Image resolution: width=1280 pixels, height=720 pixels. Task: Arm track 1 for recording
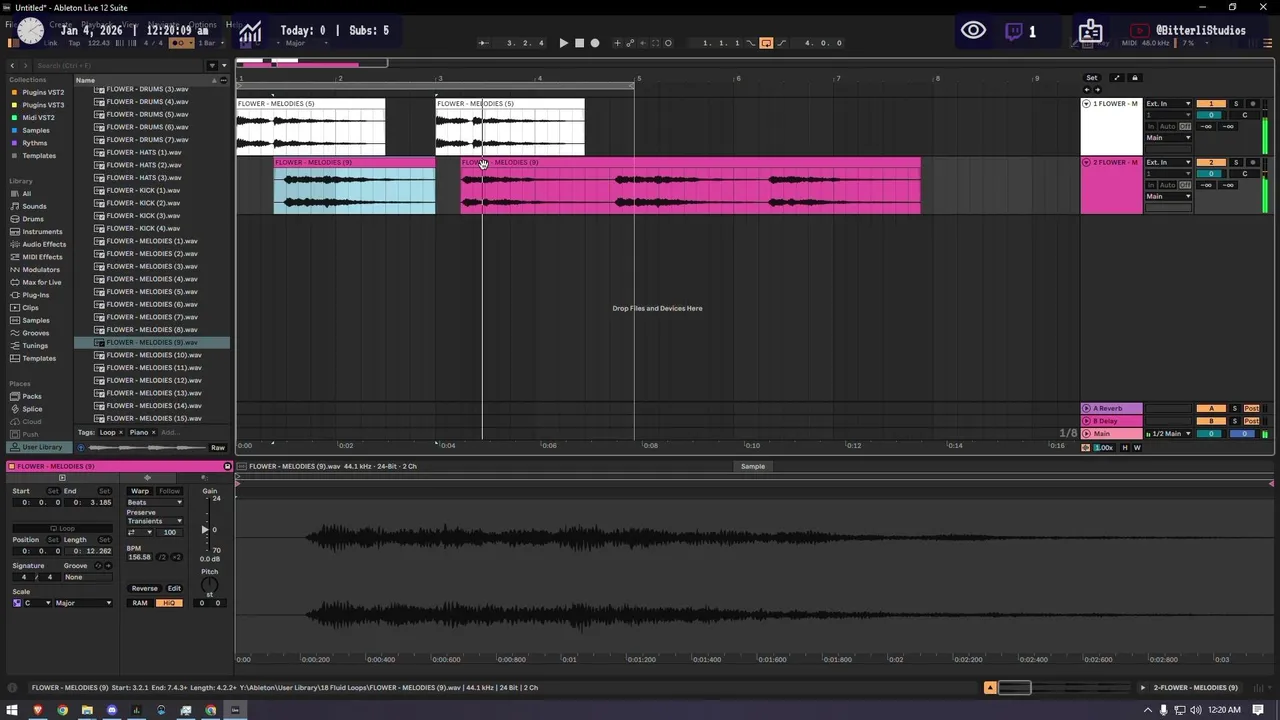(1252, 104)
